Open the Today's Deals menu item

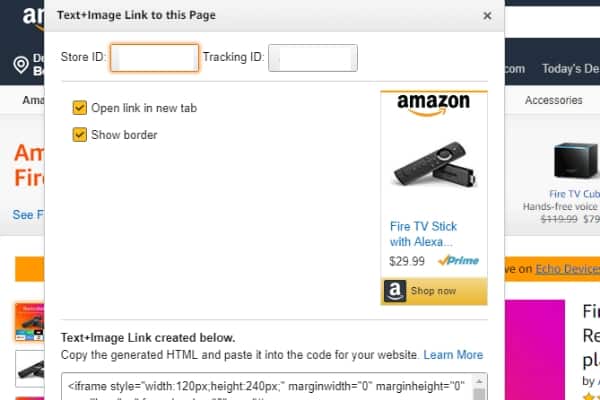(570, 68)
